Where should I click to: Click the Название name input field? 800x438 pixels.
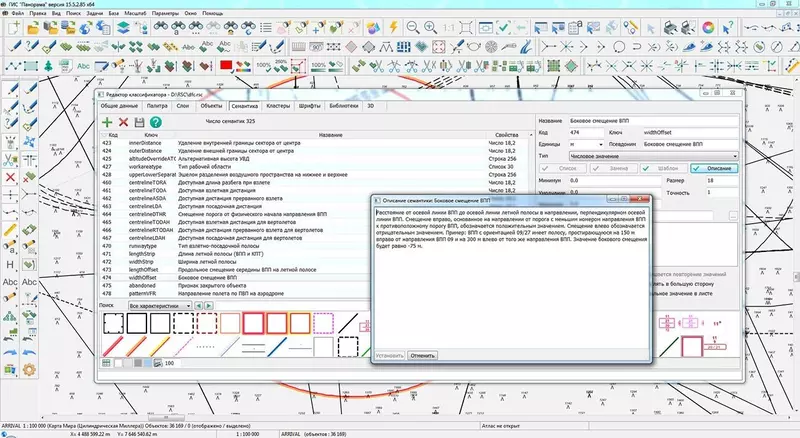[x=653, y=120]
